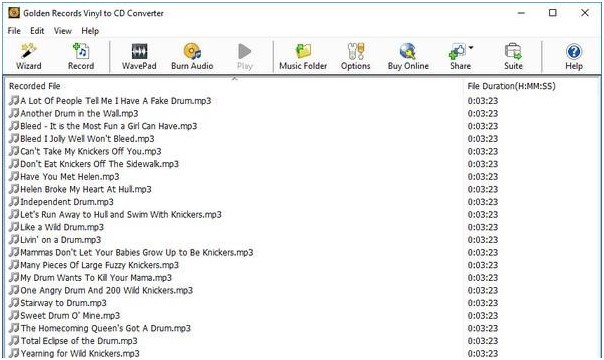Image resolution: width=604 pixels, height=360 pixels.
Task: Open the File menu
Action: tap(14, 31)
